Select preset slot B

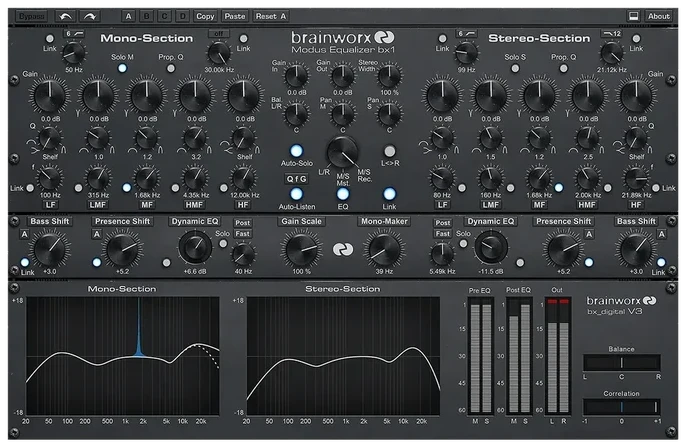click(x=147, y=17)
